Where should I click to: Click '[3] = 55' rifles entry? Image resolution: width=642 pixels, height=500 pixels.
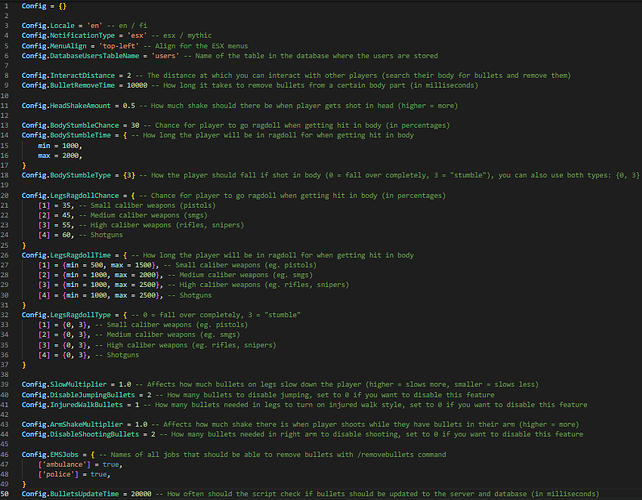coord(56,225)
